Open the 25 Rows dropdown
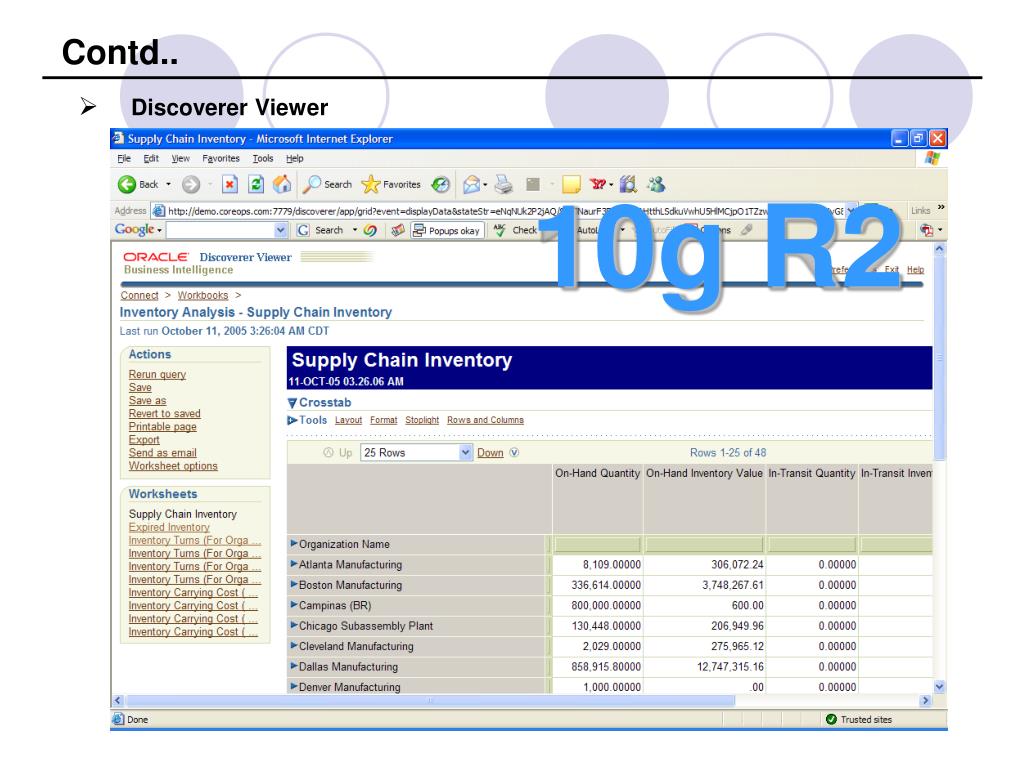The height and width of the screenshot is (768, 1024). tap(417, 453)
